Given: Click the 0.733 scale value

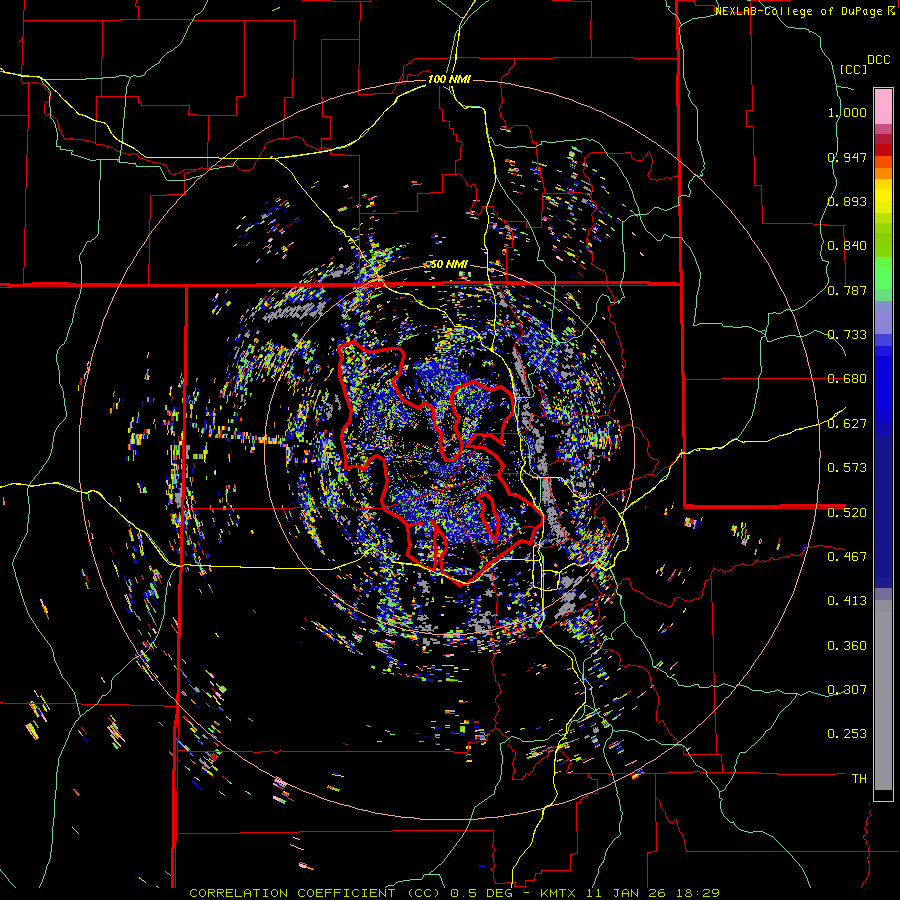Looking at the screenshot, I should (x=847, y=335).
